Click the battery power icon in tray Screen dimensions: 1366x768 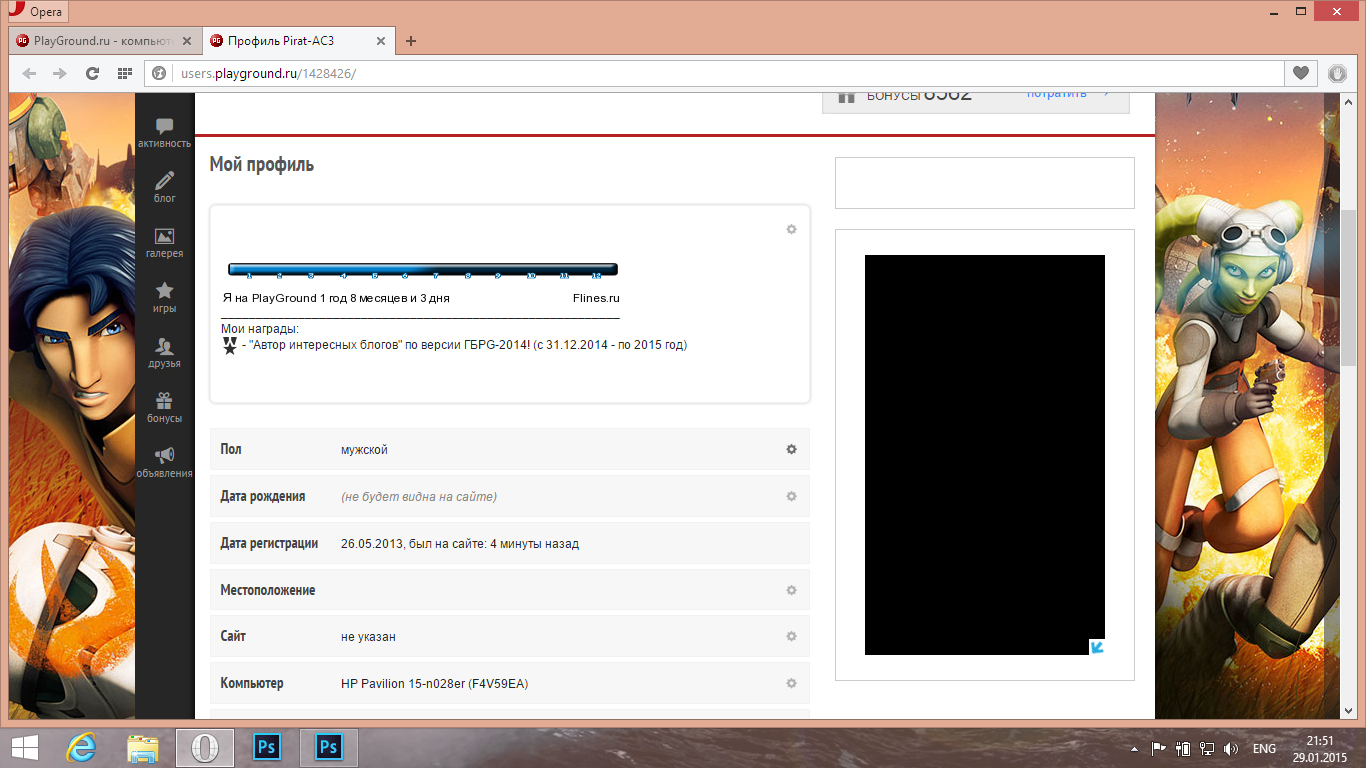(x=1184, y=749)
